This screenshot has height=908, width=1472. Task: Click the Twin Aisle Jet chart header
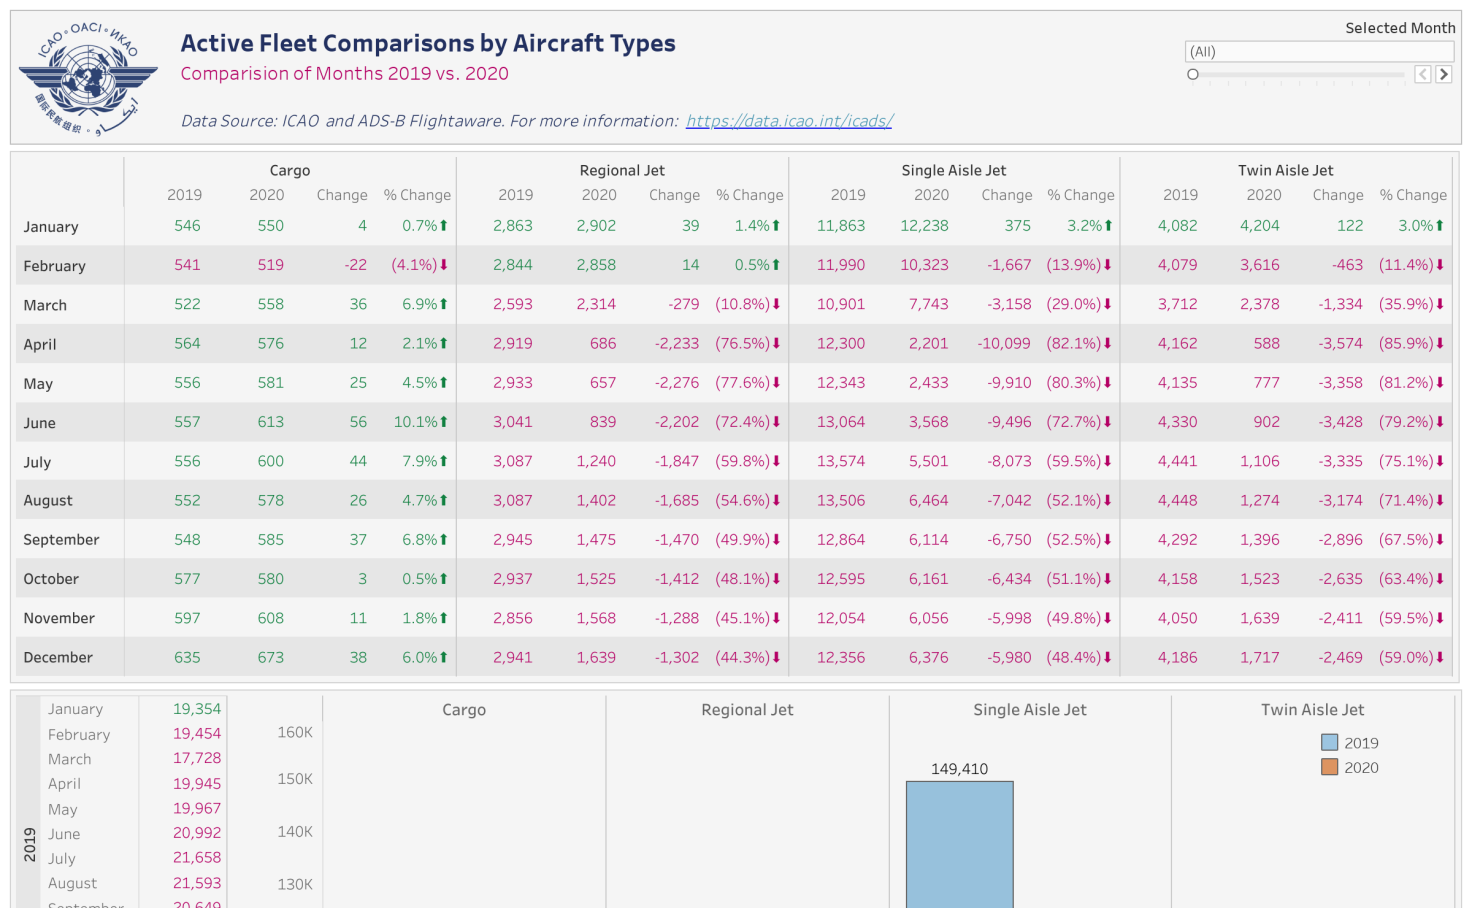1313,710
